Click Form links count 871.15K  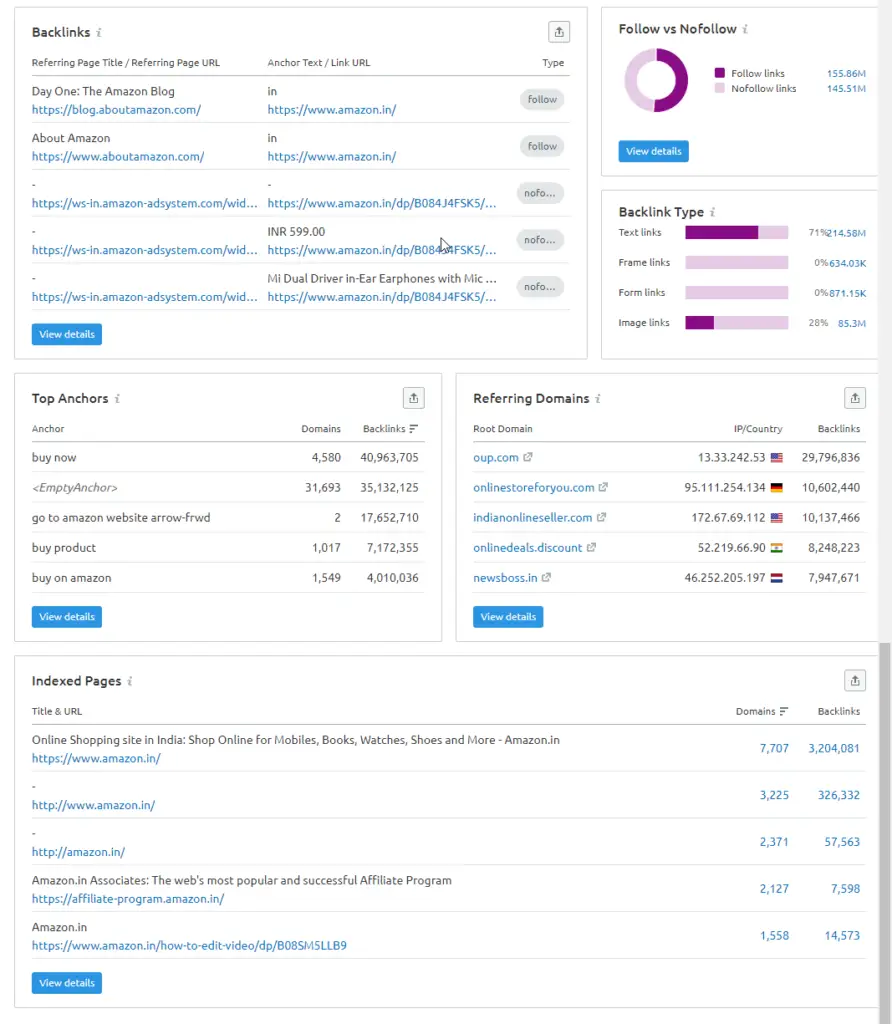(x=848, y=293)
